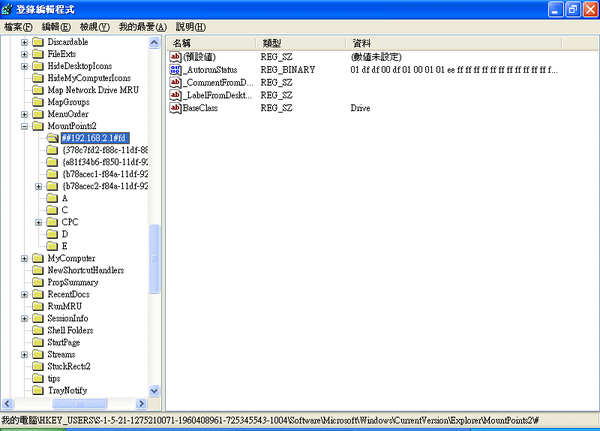
Task: Expand the FileExts key
Action: pyautogui.click(x=24, y=54)
